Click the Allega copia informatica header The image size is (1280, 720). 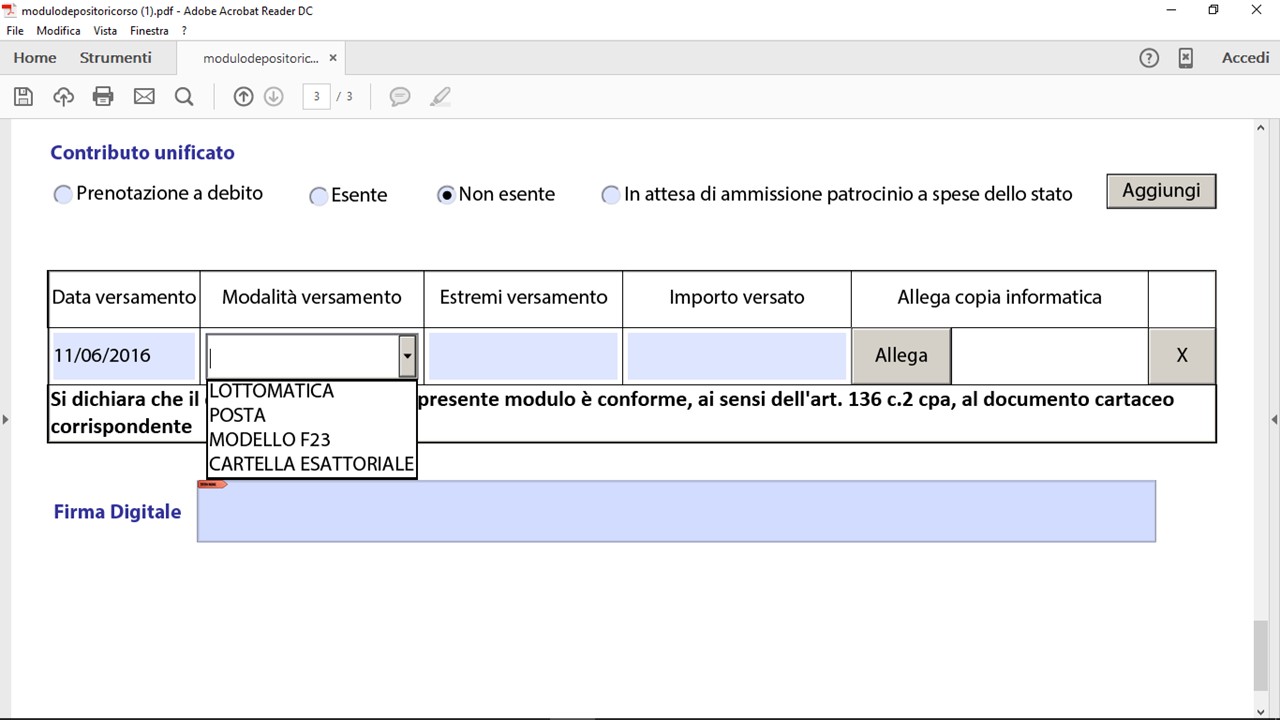999,297
